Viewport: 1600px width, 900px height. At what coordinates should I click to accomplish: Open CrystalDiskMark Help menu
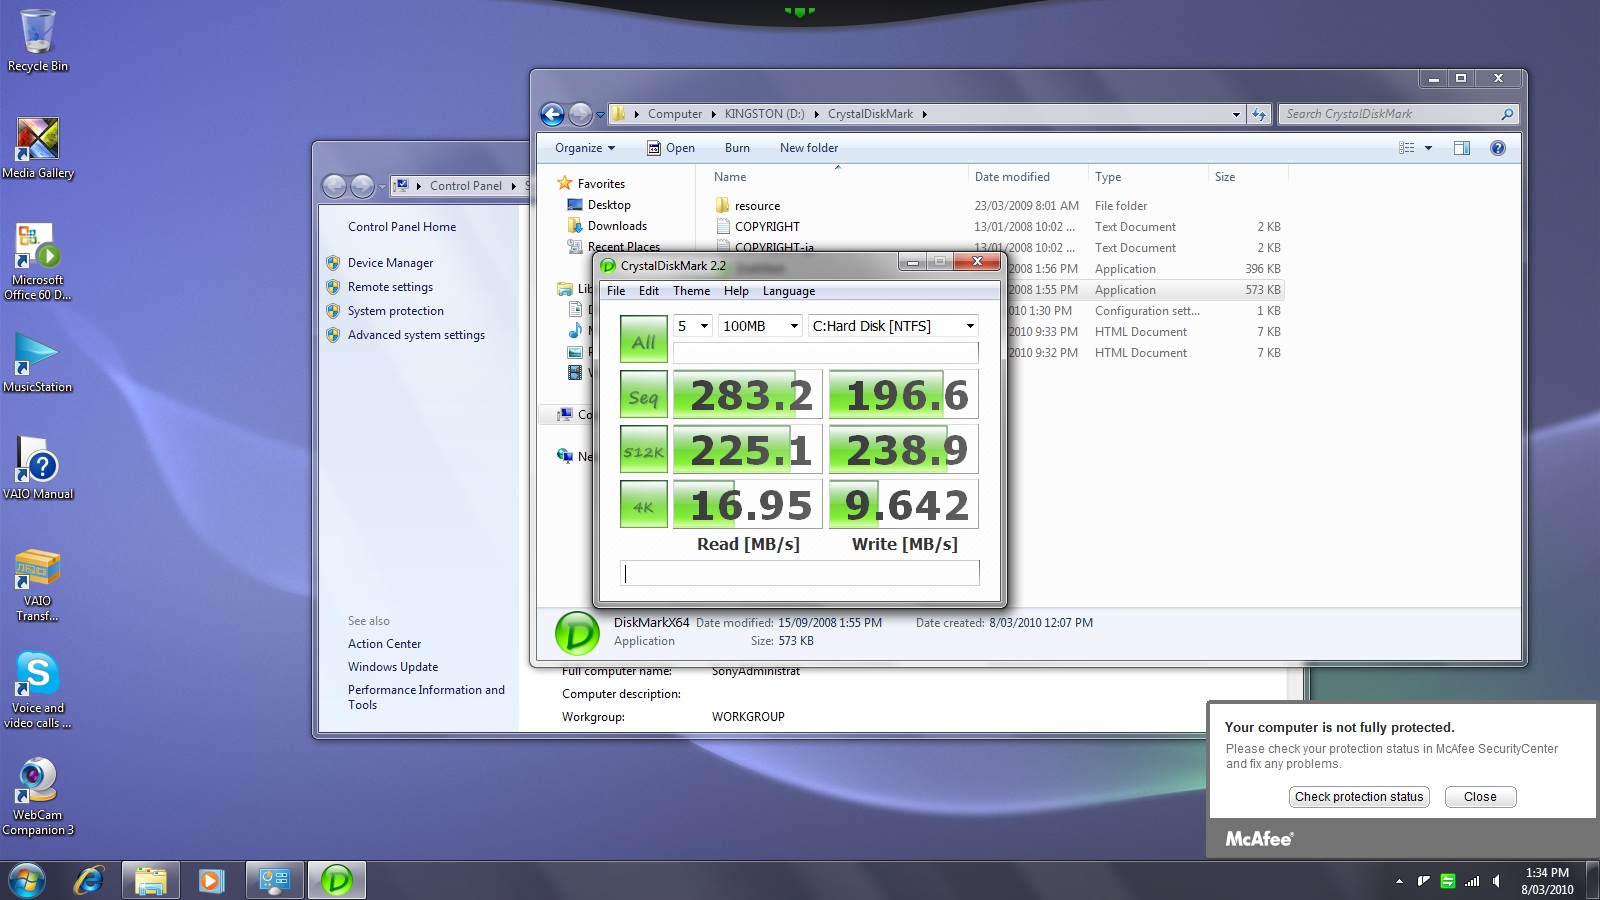coord(736,291)
